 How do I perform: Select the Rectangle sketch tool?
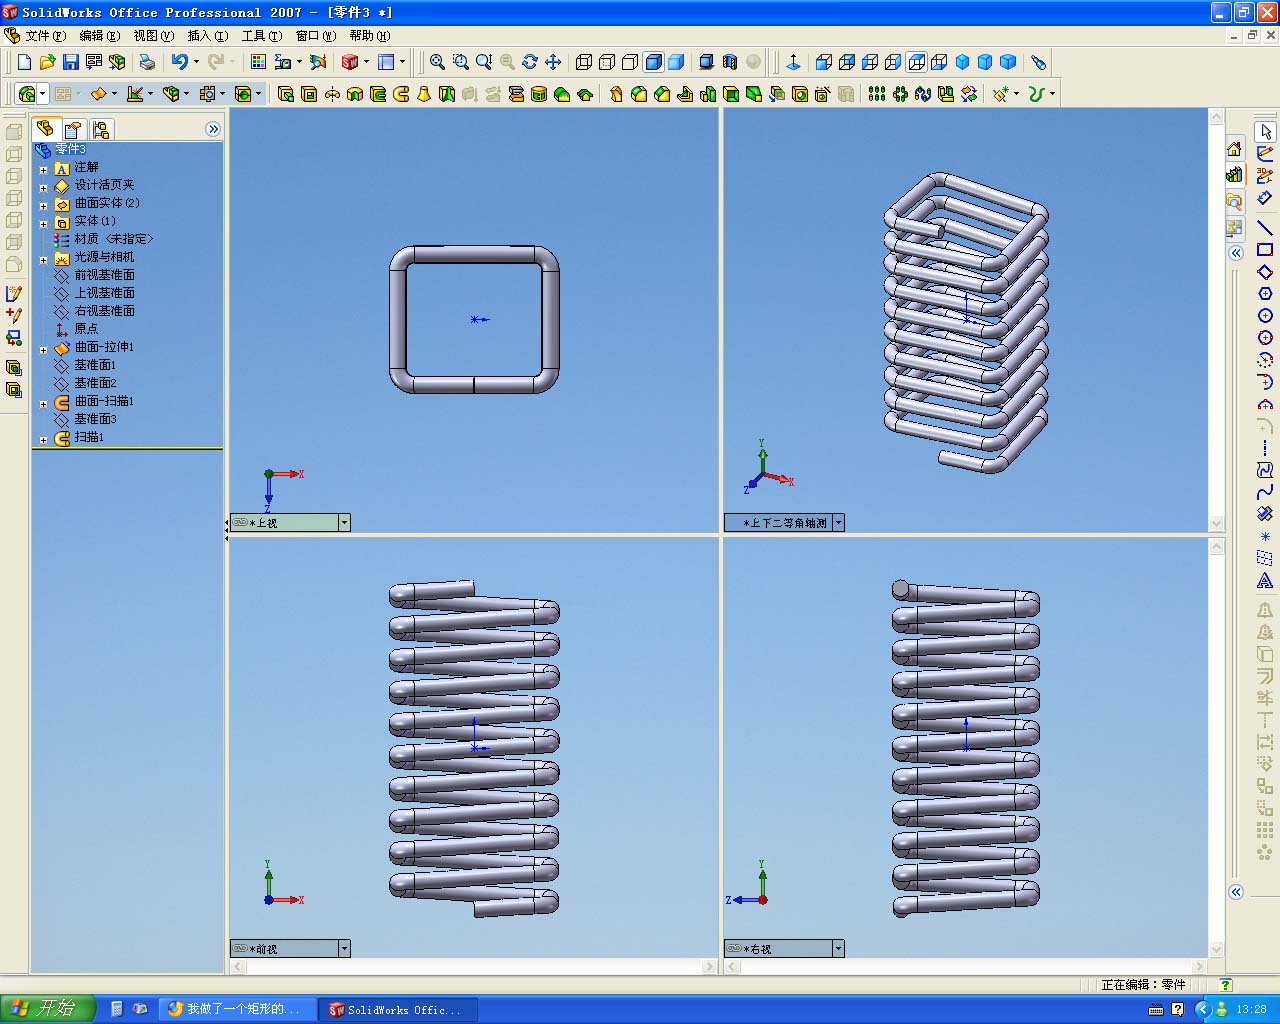(x=1265, y=250)
